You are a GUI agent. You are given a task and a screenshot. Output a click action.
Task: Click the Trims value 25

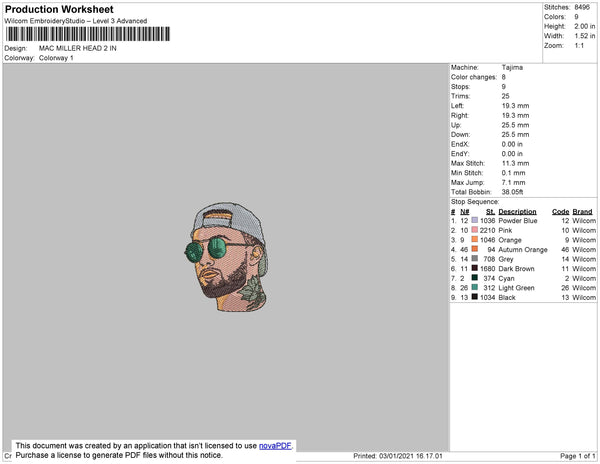pyautogui.click(x=505, y=96)
